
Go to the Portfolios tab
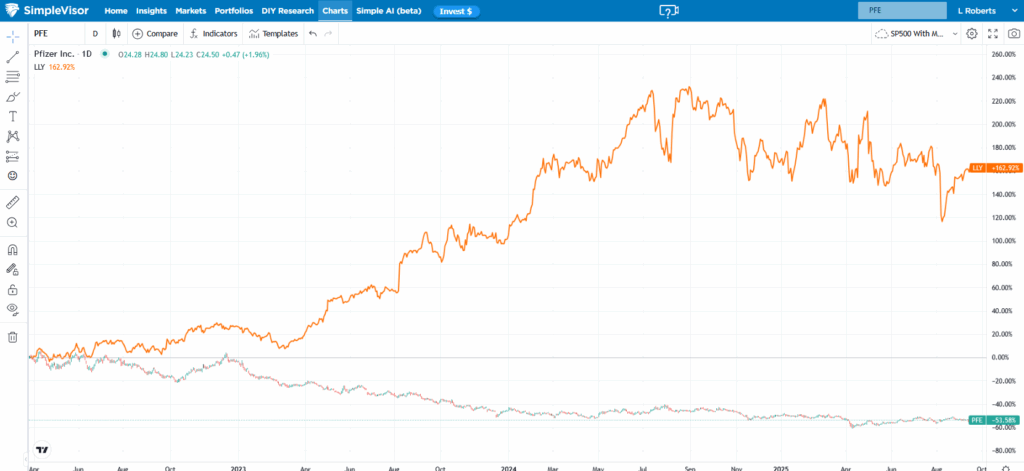click(234, 10)
